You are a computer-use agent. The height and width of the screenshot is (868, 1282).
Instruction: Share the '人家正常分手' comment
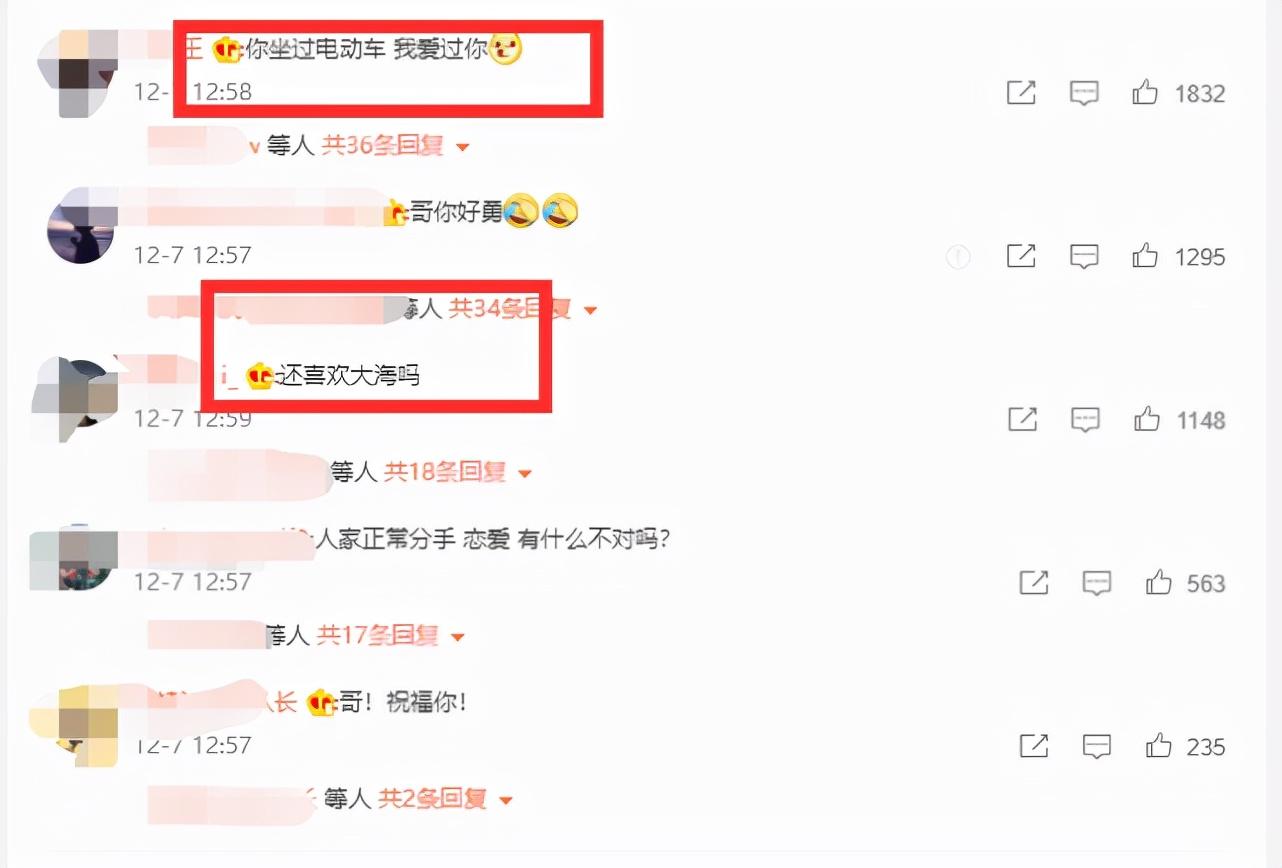point(1034,583)
